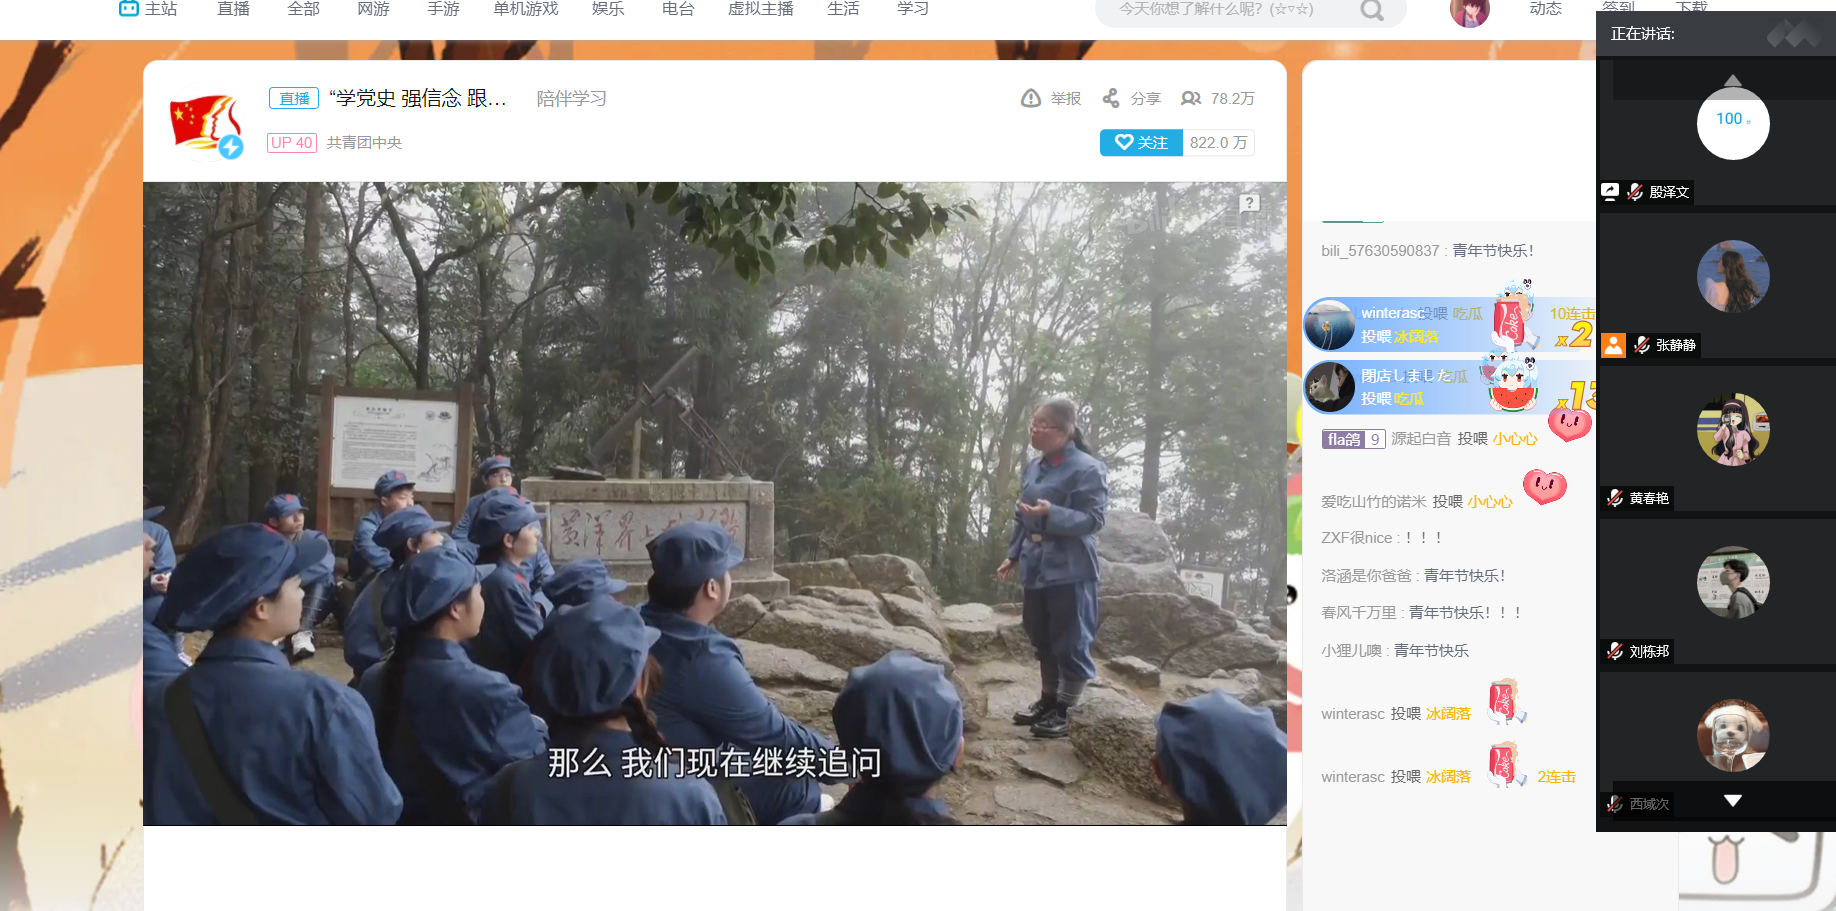
Task: Toggle 张静静's muted microphone
Action: point(1641,345)
